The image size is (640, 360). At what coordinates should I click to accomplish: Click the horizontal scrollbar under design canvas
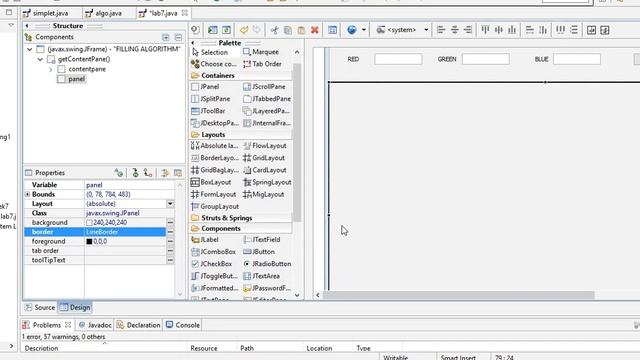pos(459,295)
